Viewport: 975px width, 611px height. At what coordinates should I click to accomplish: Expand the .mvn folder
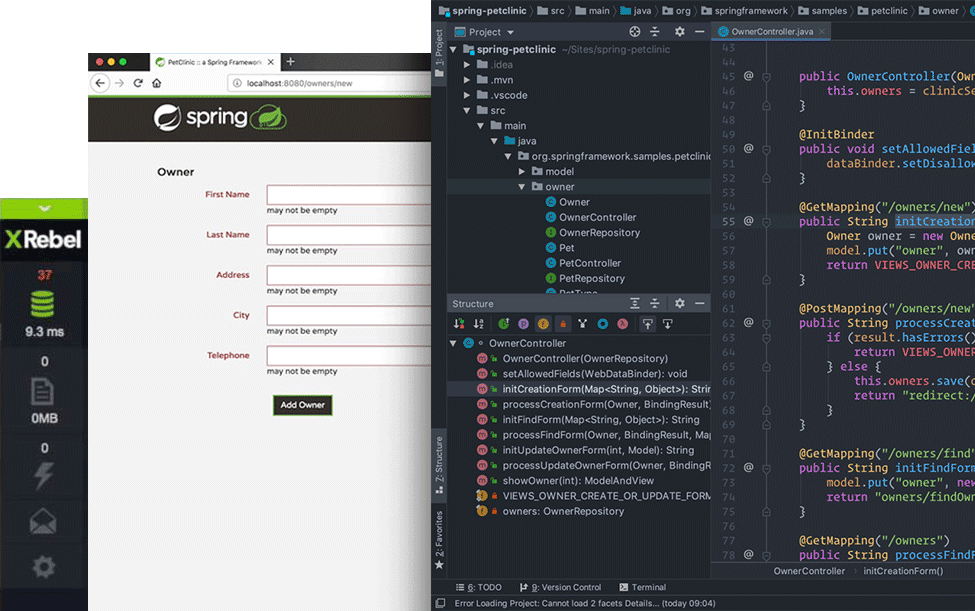coord(466,80)
